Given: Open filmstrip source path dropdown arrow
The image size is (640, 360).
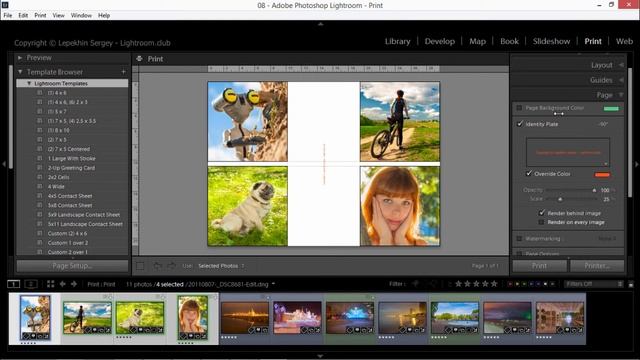Looking at the screenshot, I should point(273,284).
